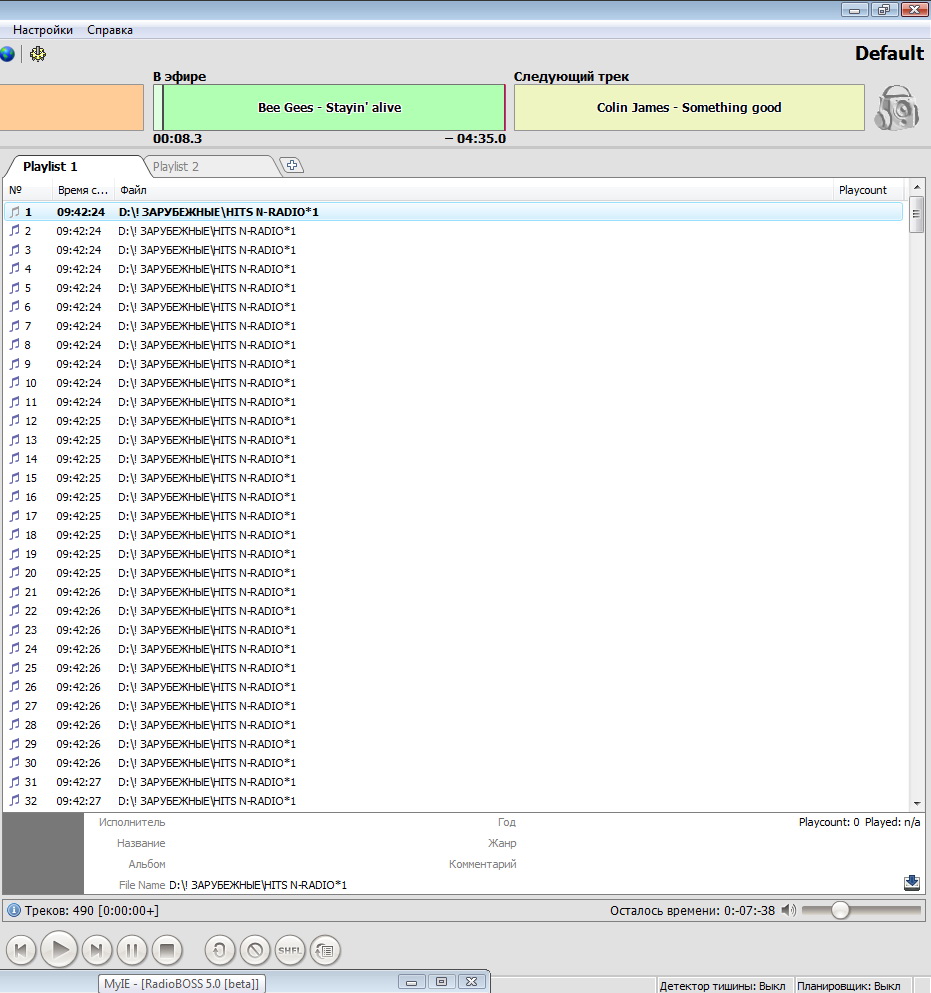Click the track count info icon
The image size is (931, 993).
pos(13,911)
